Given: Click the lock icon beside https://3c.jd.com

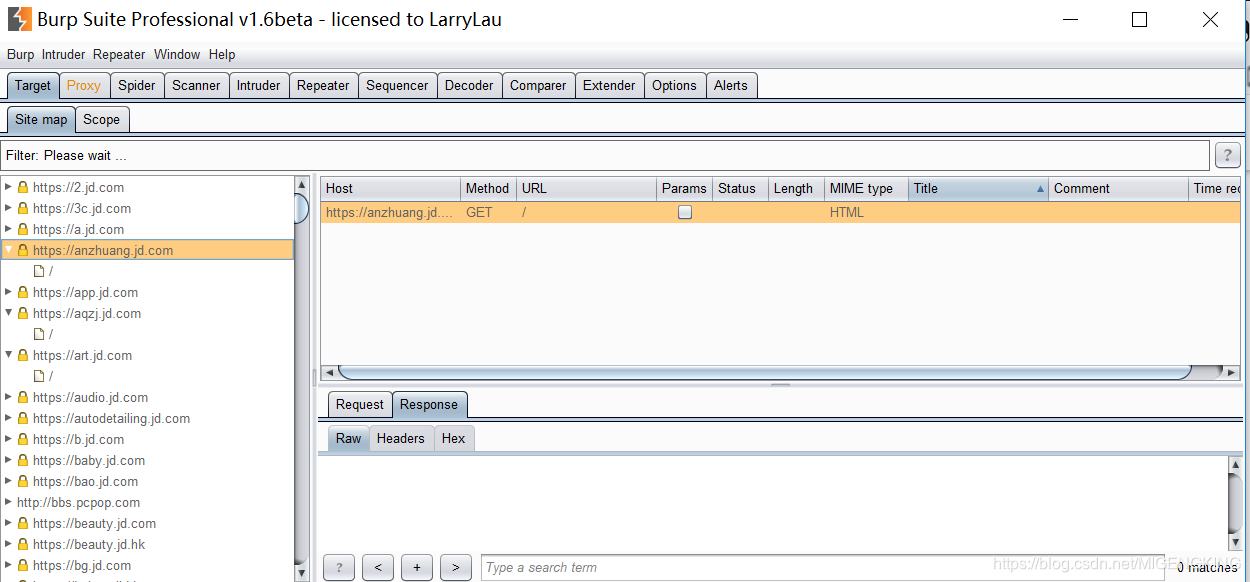Looking at the screenshot, I should [x=23, y=208].
